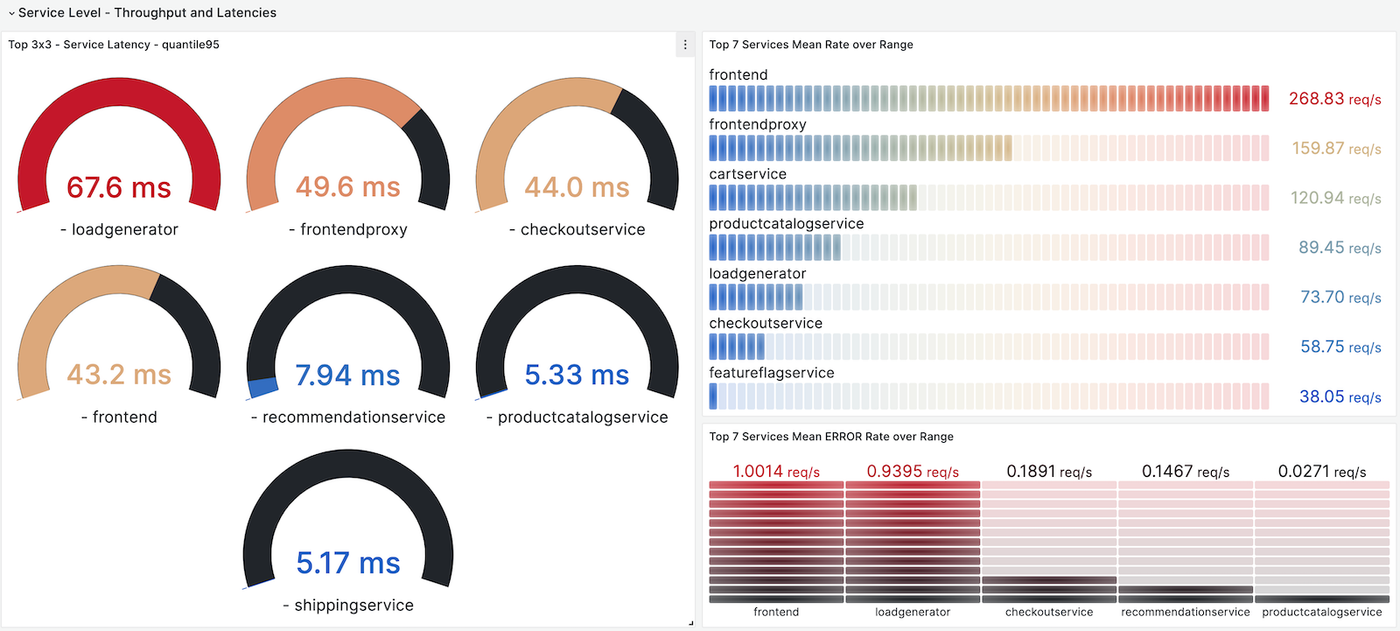This screenshot has height=631, width=1400.
Task: Click the frontend label in the mean rate panel
Action: [x=738, y=74]
